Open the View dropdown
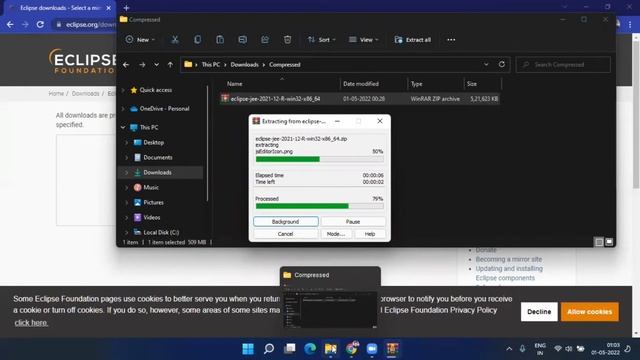640x360 pixels. click(x=363, y=40)
